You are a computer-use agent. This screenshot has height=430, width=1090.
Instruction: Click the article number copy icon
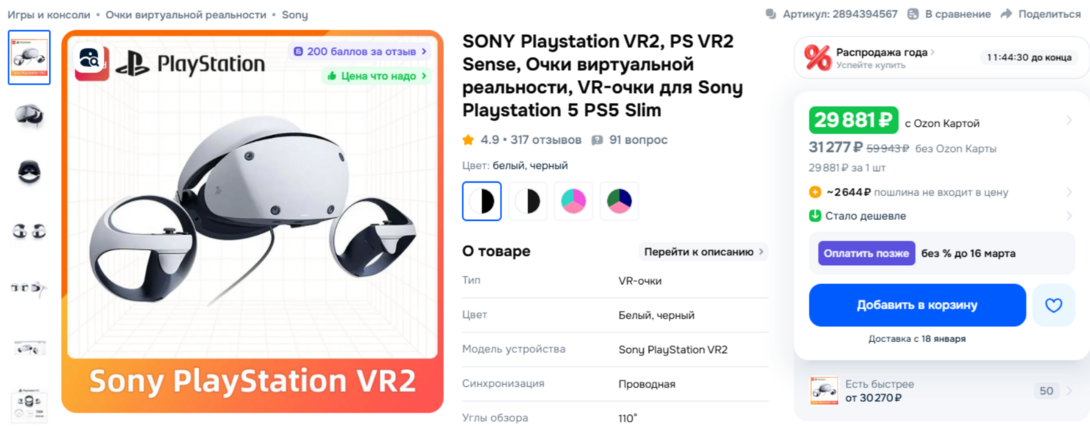tap(770, 14)
